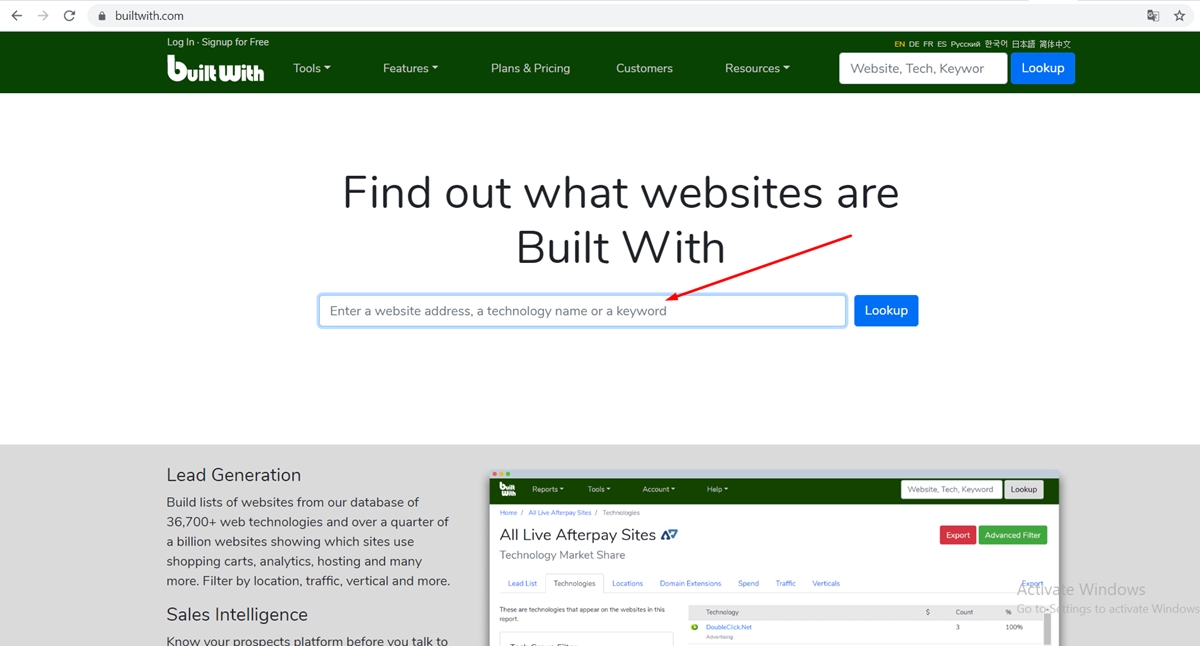This screenshot has height=646, width=1200.
Task: Click Lookup button beside main search field
Action: click(886, 311)
